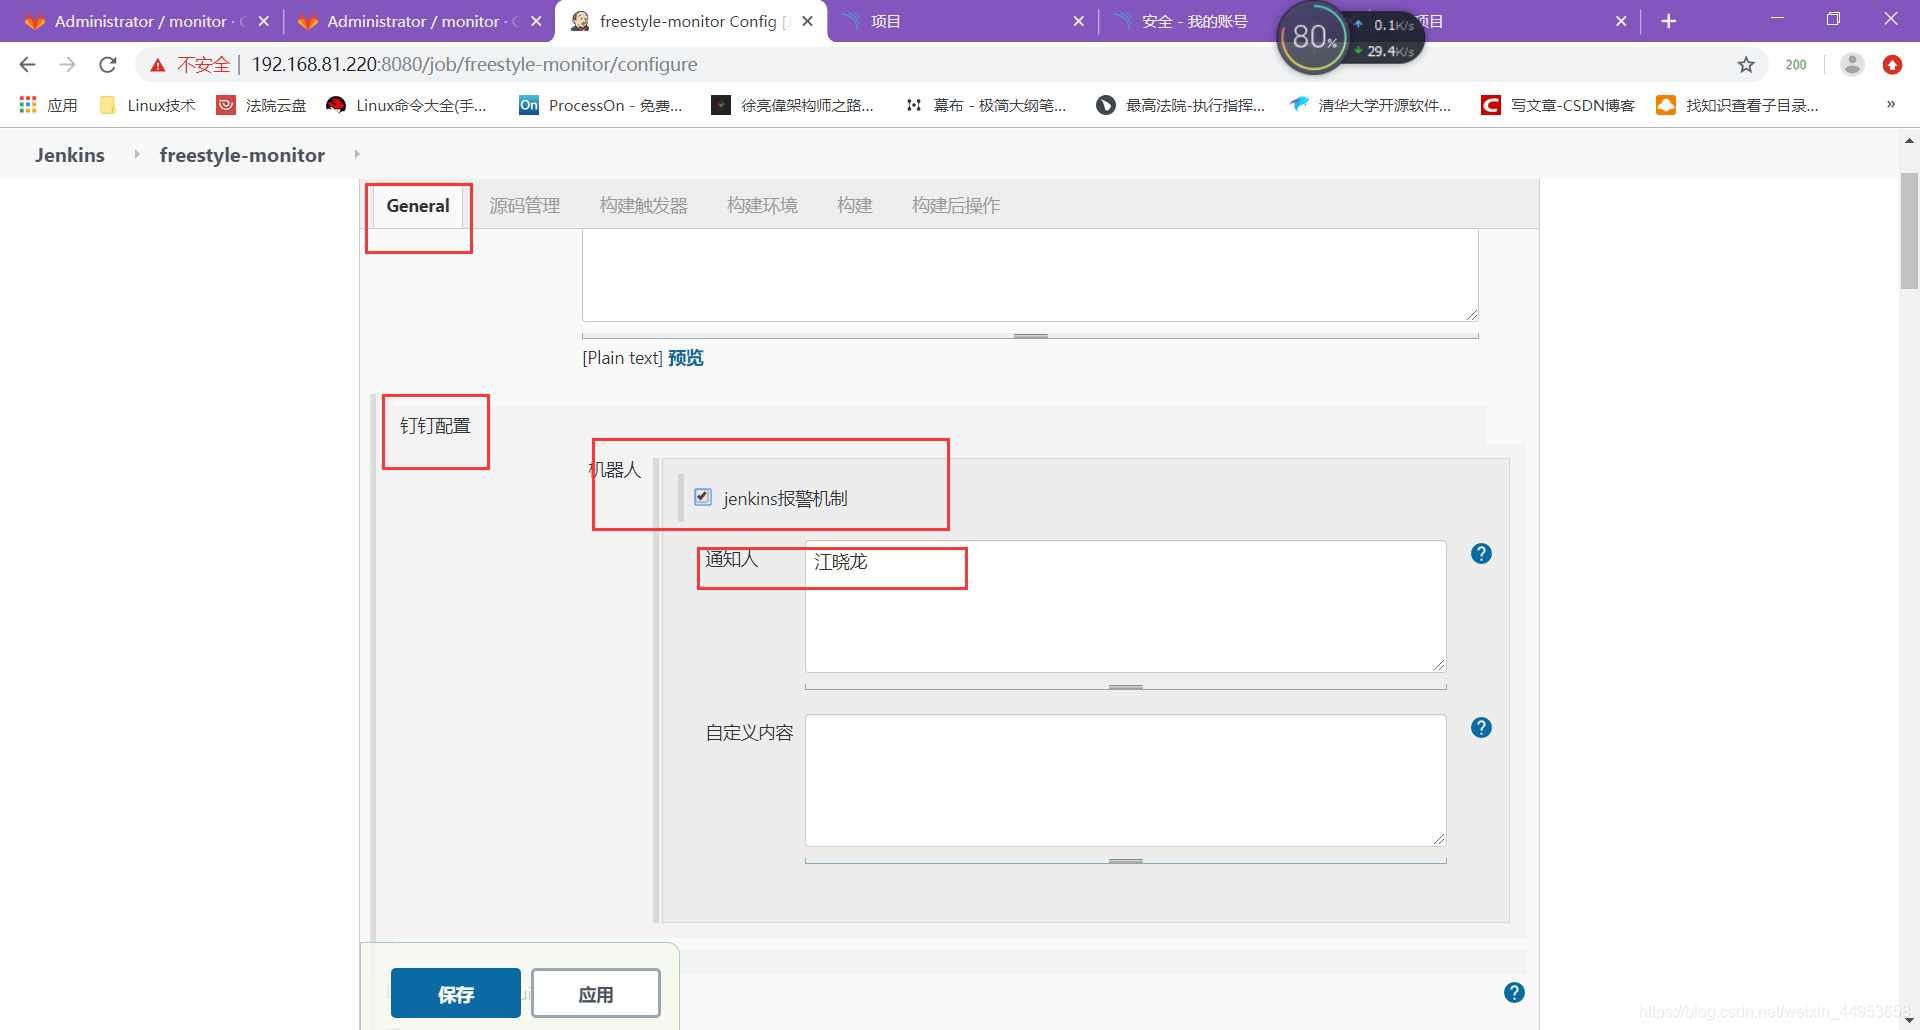1920x1030 pixels.
Task: Open the 法院云盘 bookmark
Action: 262,105
